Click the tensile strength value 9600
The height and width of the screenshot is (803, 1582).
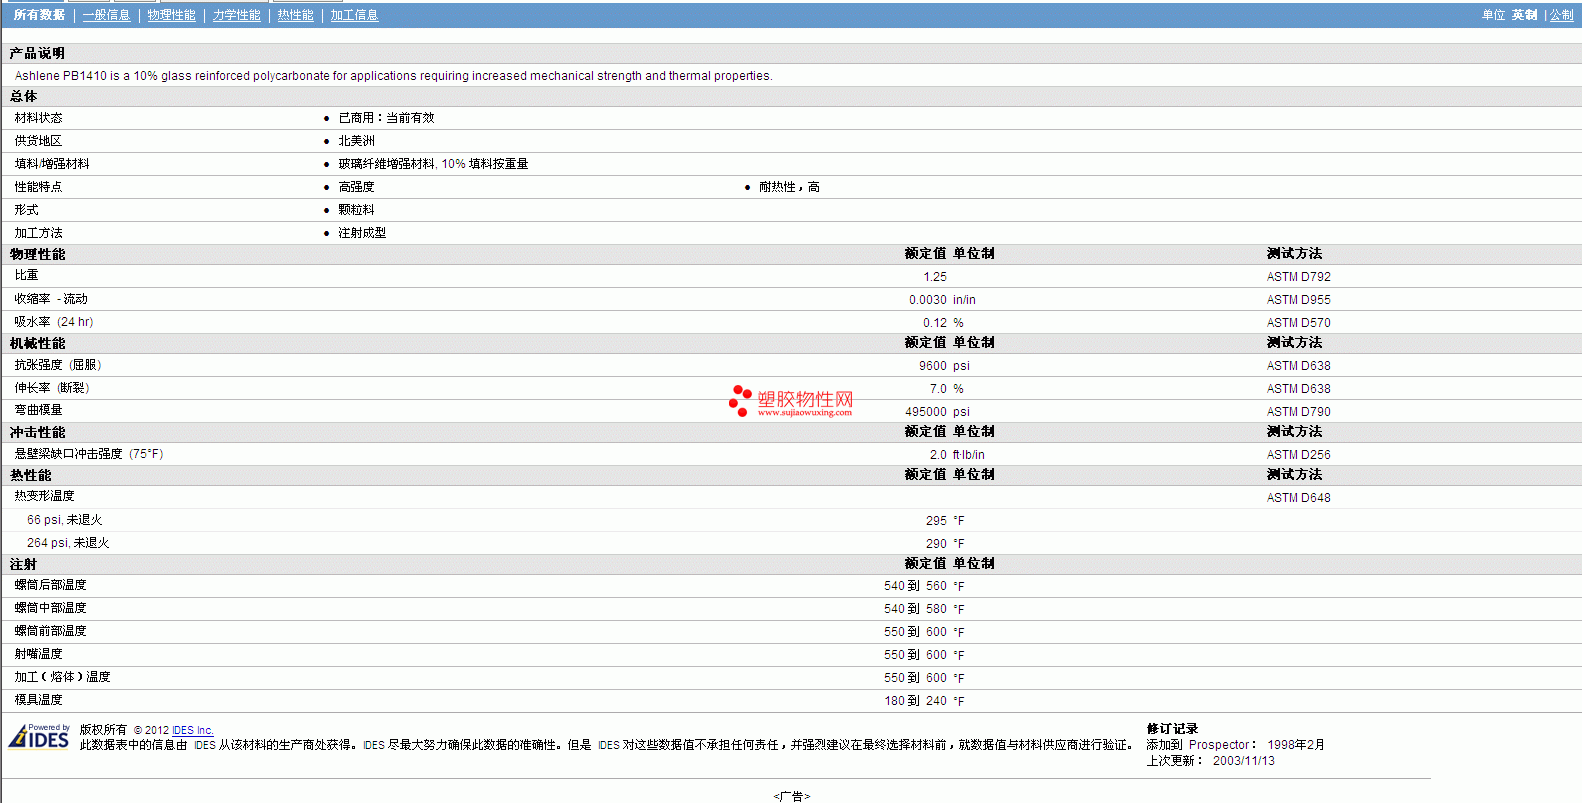tap(933, 366)
